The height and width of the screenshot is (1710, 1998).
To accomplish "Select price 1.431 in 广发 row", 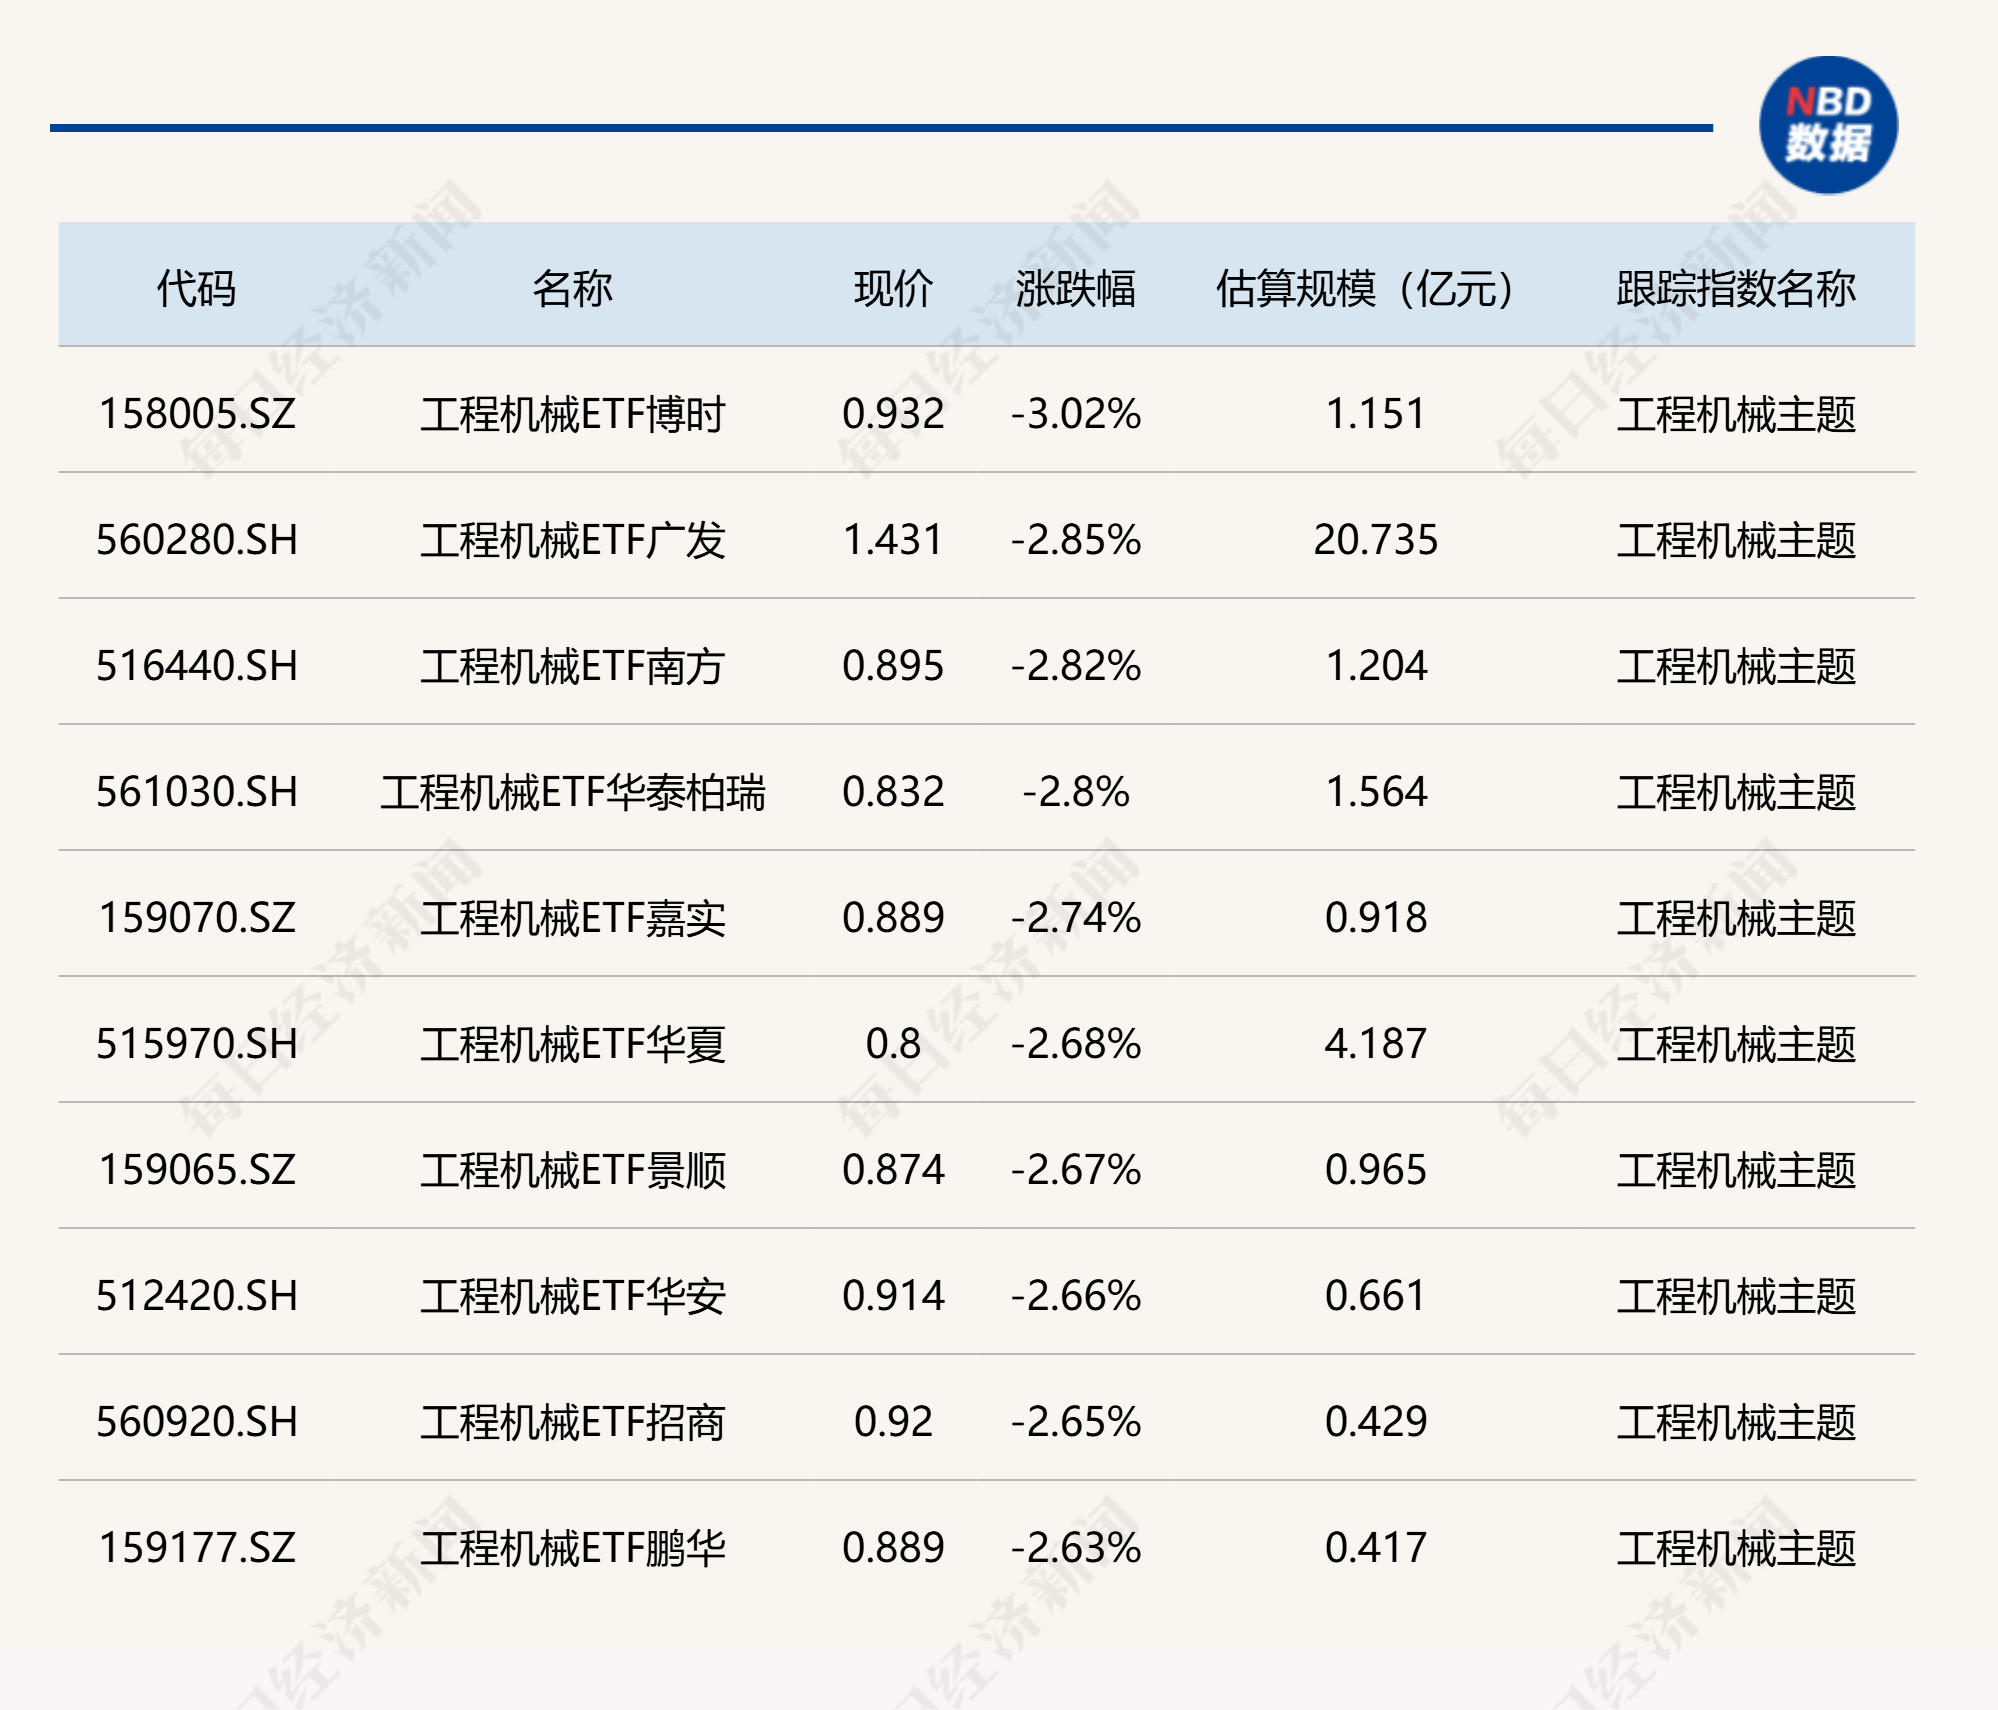I will [893, 540].
